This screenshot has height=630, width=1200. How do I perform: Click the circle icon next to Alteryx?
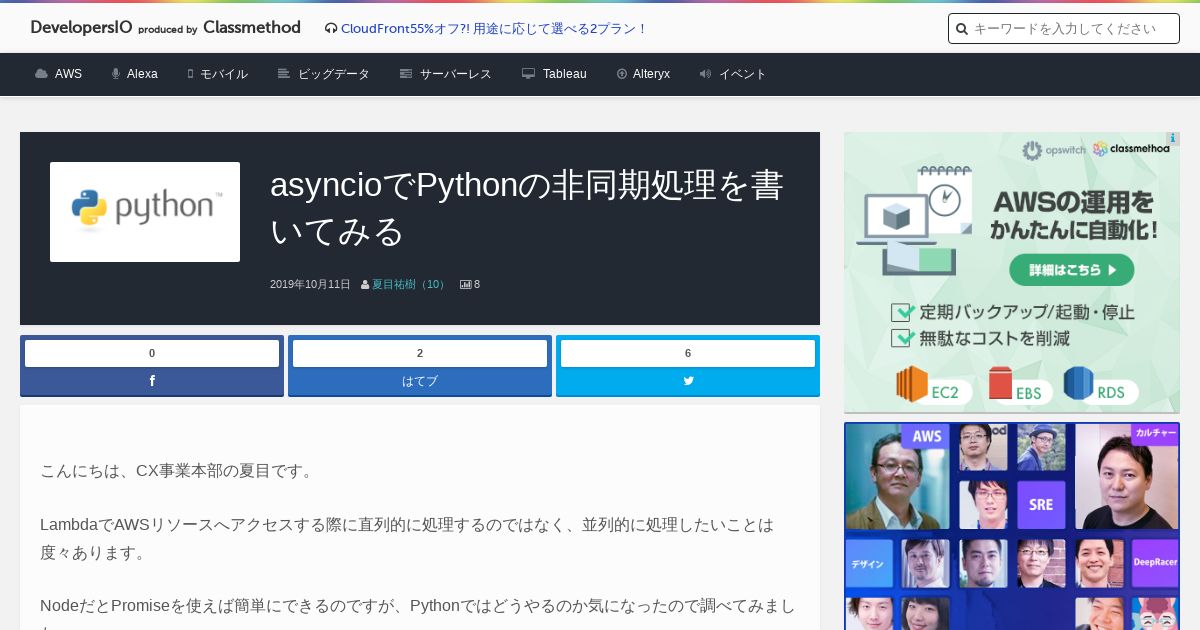622,74
